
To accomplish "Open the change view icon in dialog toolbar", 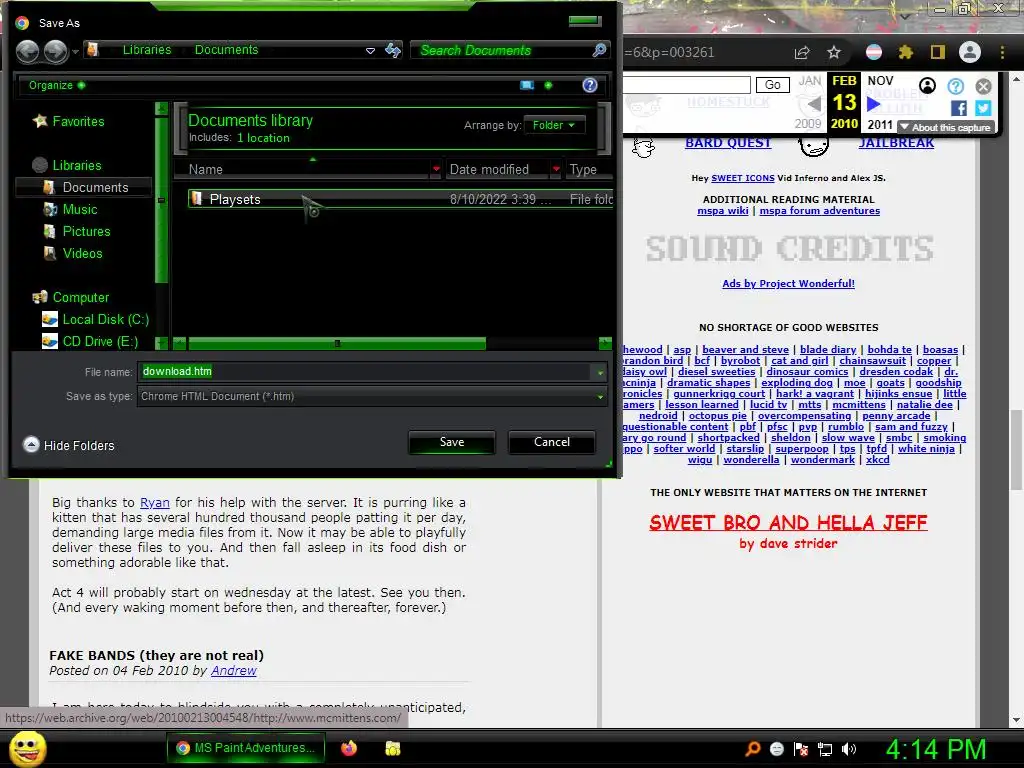I will [527, 86].
